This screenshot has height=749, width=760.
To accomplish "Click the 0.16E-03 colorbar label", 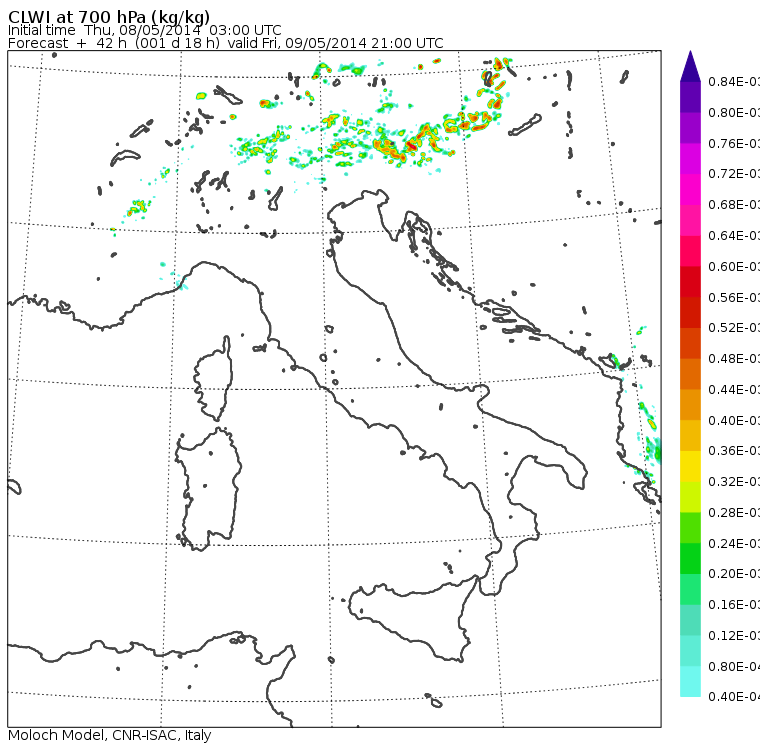I will (734, 605).
